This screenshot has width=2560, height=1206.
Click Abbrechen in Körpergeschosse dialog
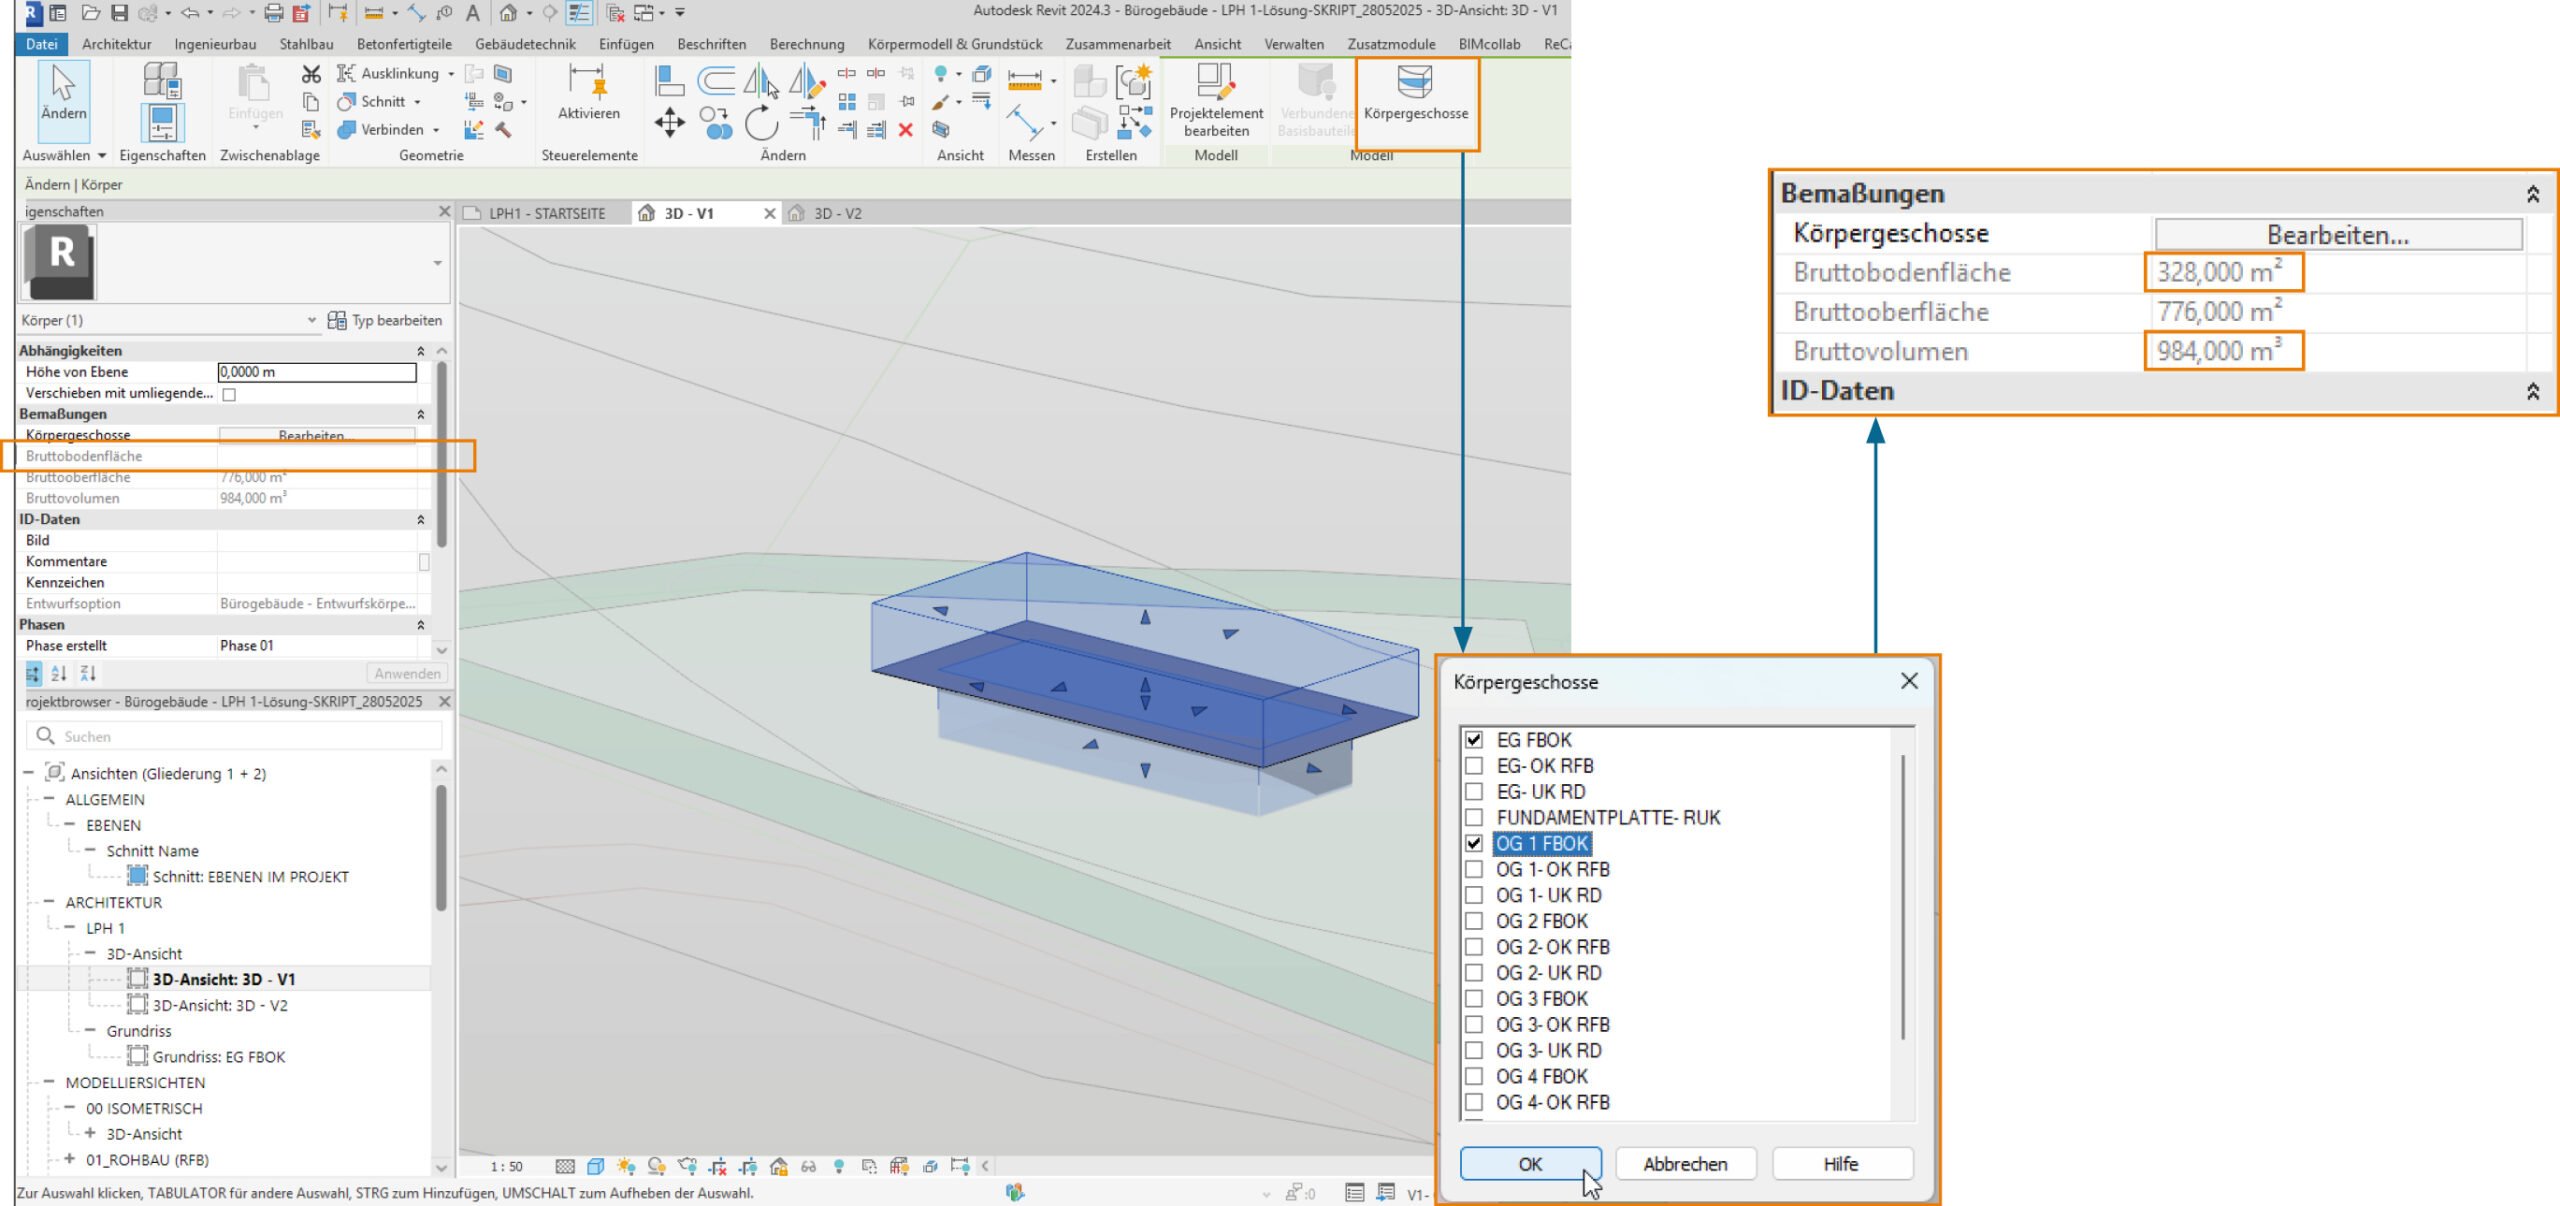coord(1685,1164)
